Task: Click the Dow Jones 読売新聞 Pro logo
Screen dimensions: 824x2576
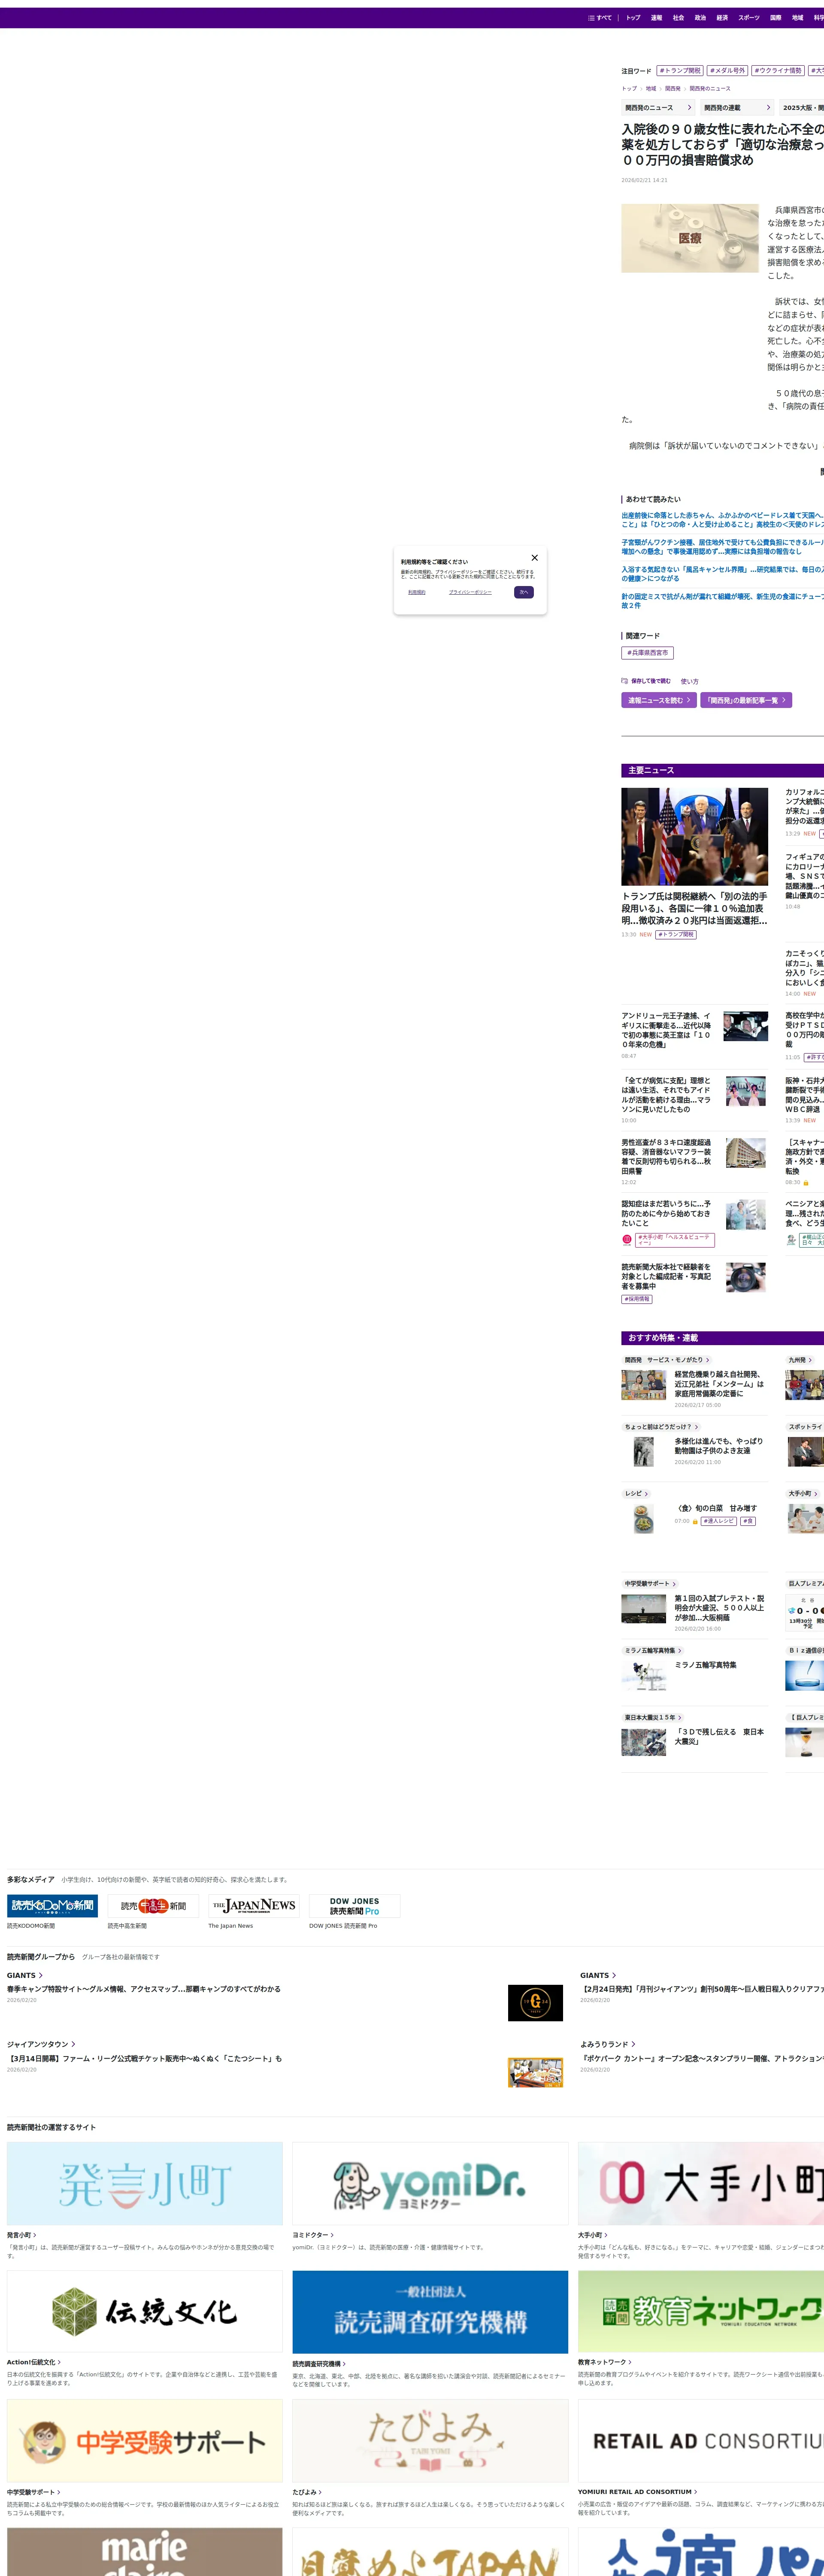Action: 354,1906
